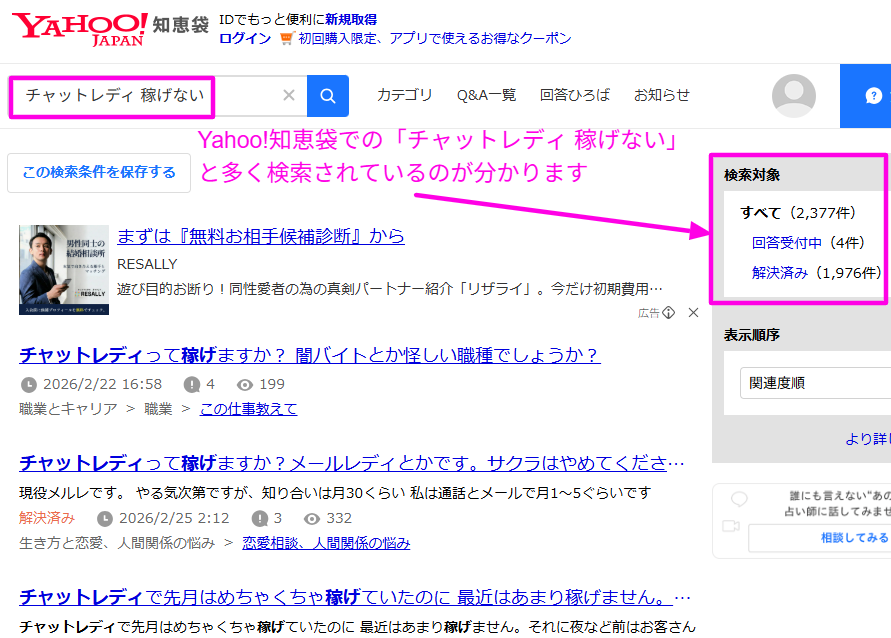Viewport: 891px width, 638px height.
Task: Click the eye icon showing 332 views
Action: point(311,519)
